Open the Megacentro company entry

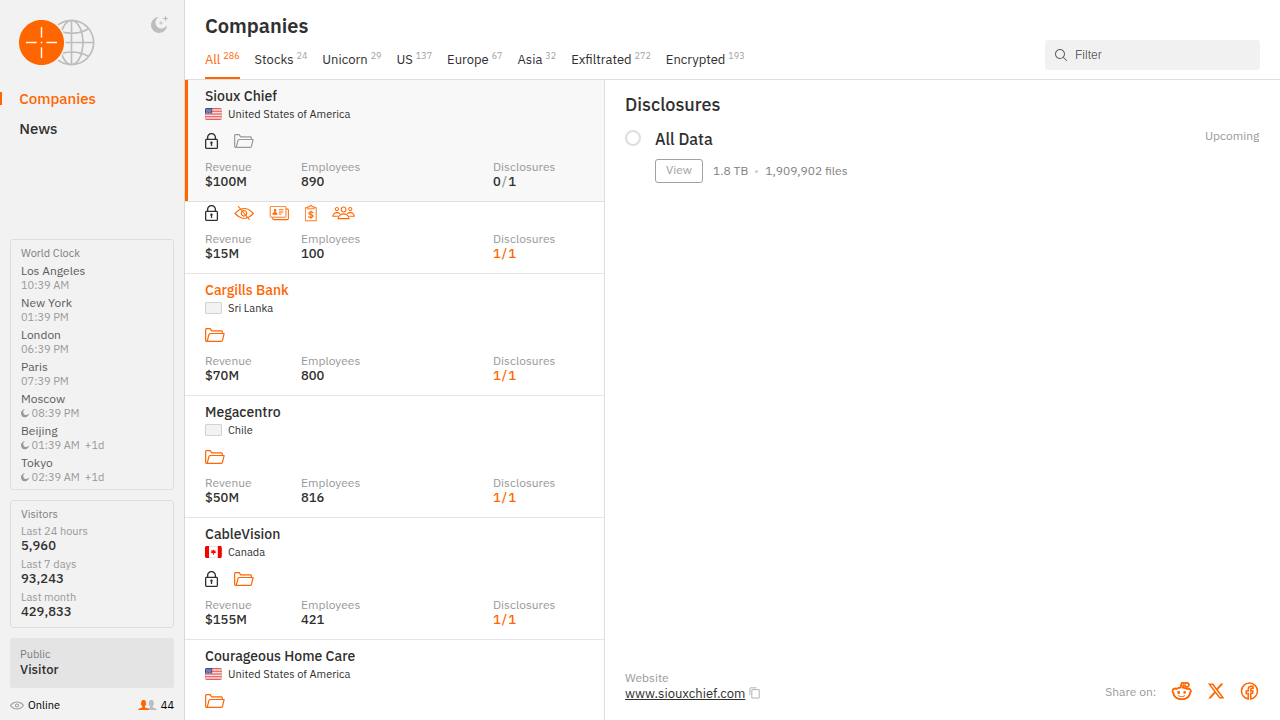click(x=395, y=457)
